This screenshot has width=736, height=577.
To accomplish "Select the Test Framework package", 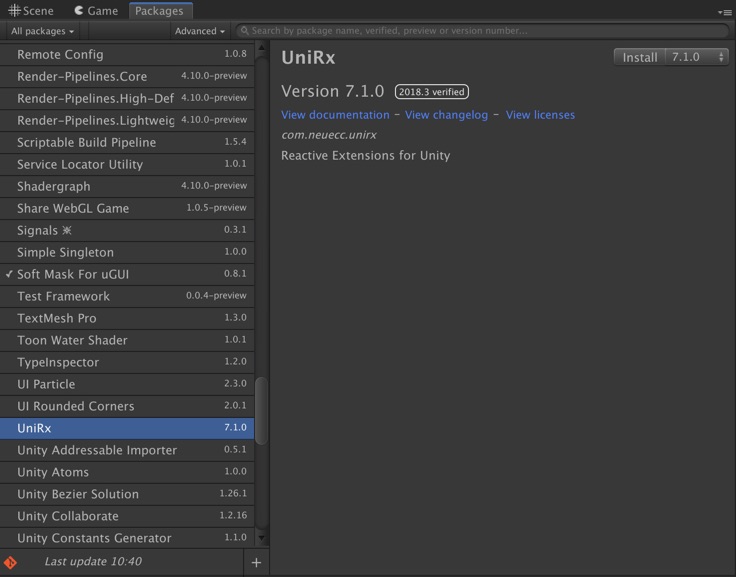I will click(127, 296).
